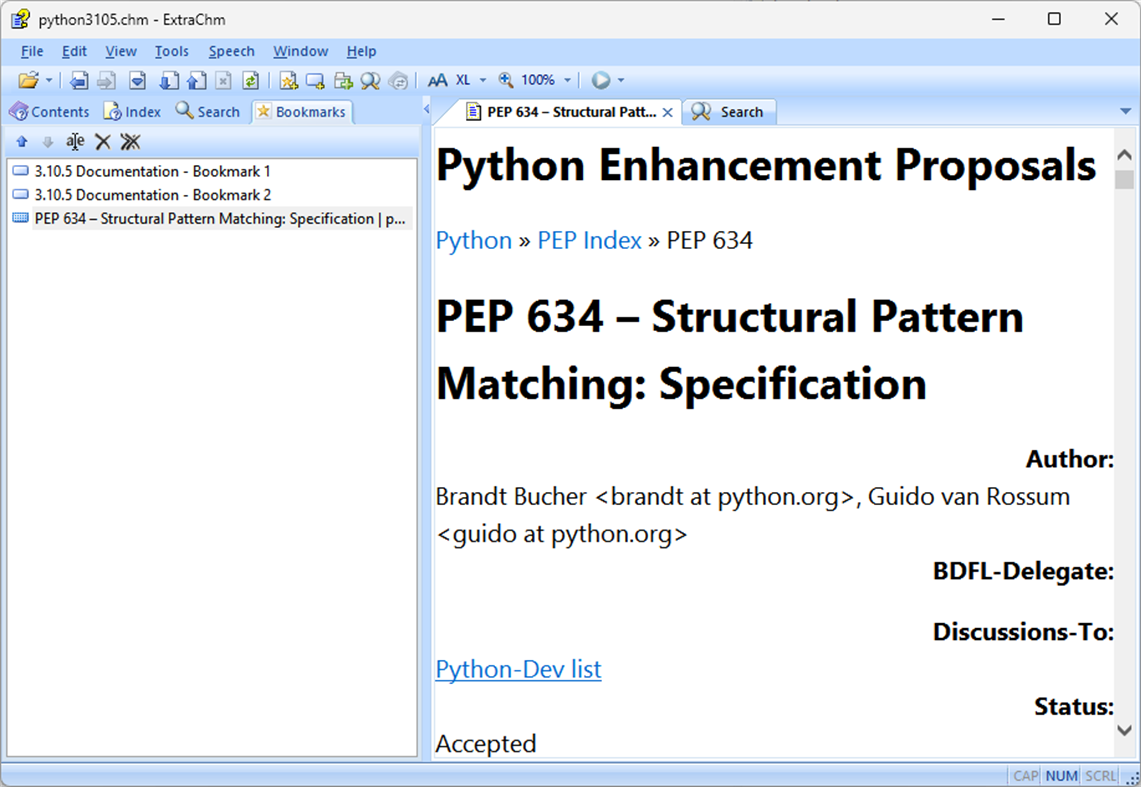The image size is (1141, 787).
Task: Click the Home page icon in toolbar
Action: pyautogui.click(x=138, y=81)
